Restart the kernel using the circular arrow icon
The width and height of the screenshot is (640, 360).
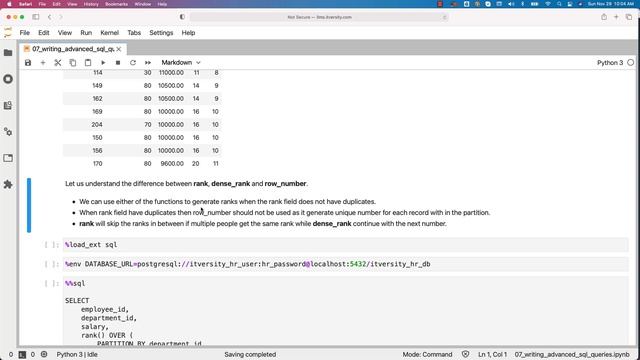coord(133,63)
